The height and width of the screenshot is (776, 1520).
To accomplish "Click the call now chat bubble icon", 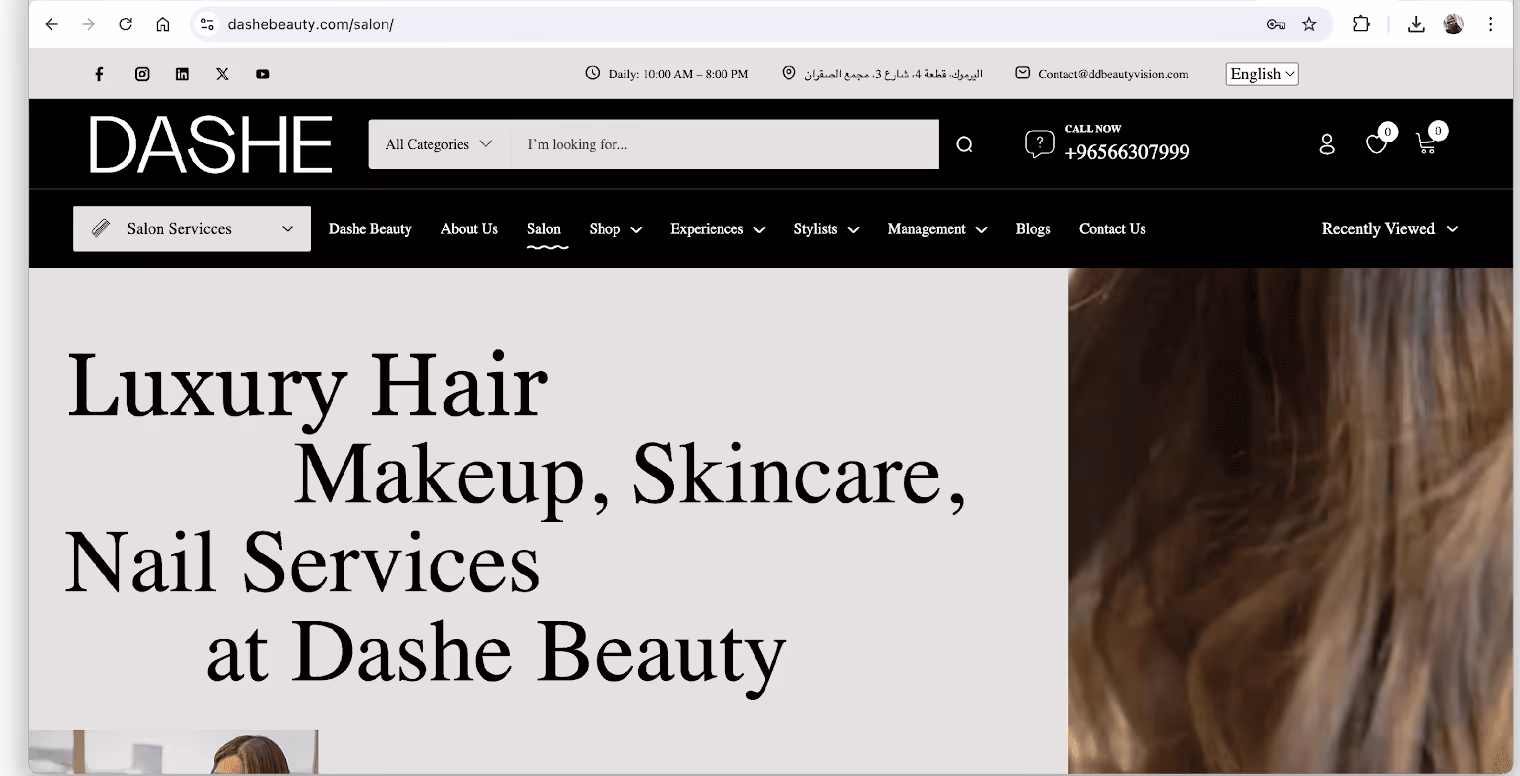I will 1040,144.
